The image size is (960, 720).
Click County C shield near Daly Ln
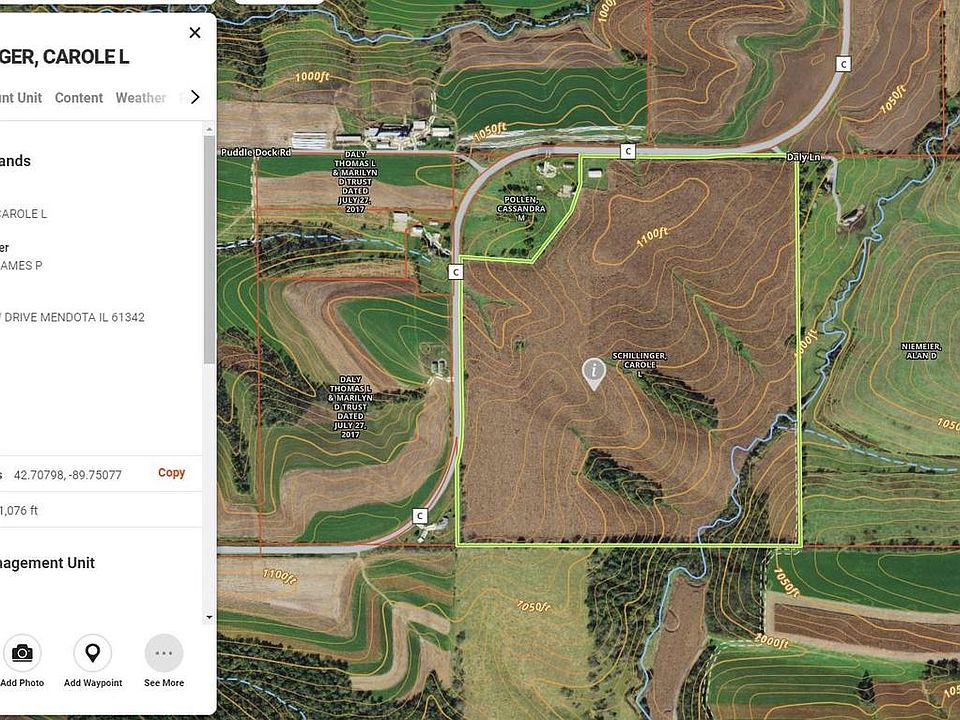coord(628,151)
